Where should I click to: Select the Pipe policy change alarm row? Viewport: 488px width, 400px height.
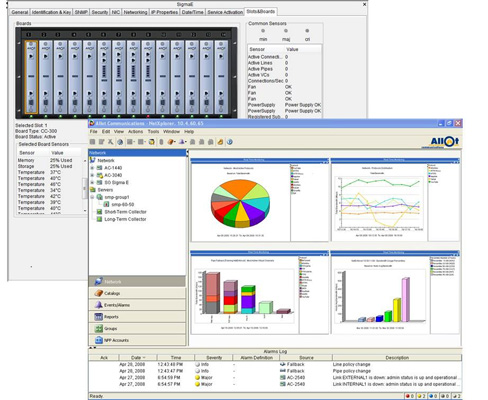pyautogui.click(x=275, y=371)
